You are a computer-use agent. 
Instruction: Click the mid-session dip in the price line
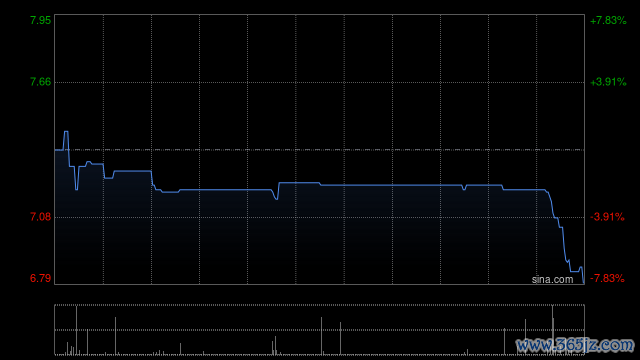(x=277, y=198)
